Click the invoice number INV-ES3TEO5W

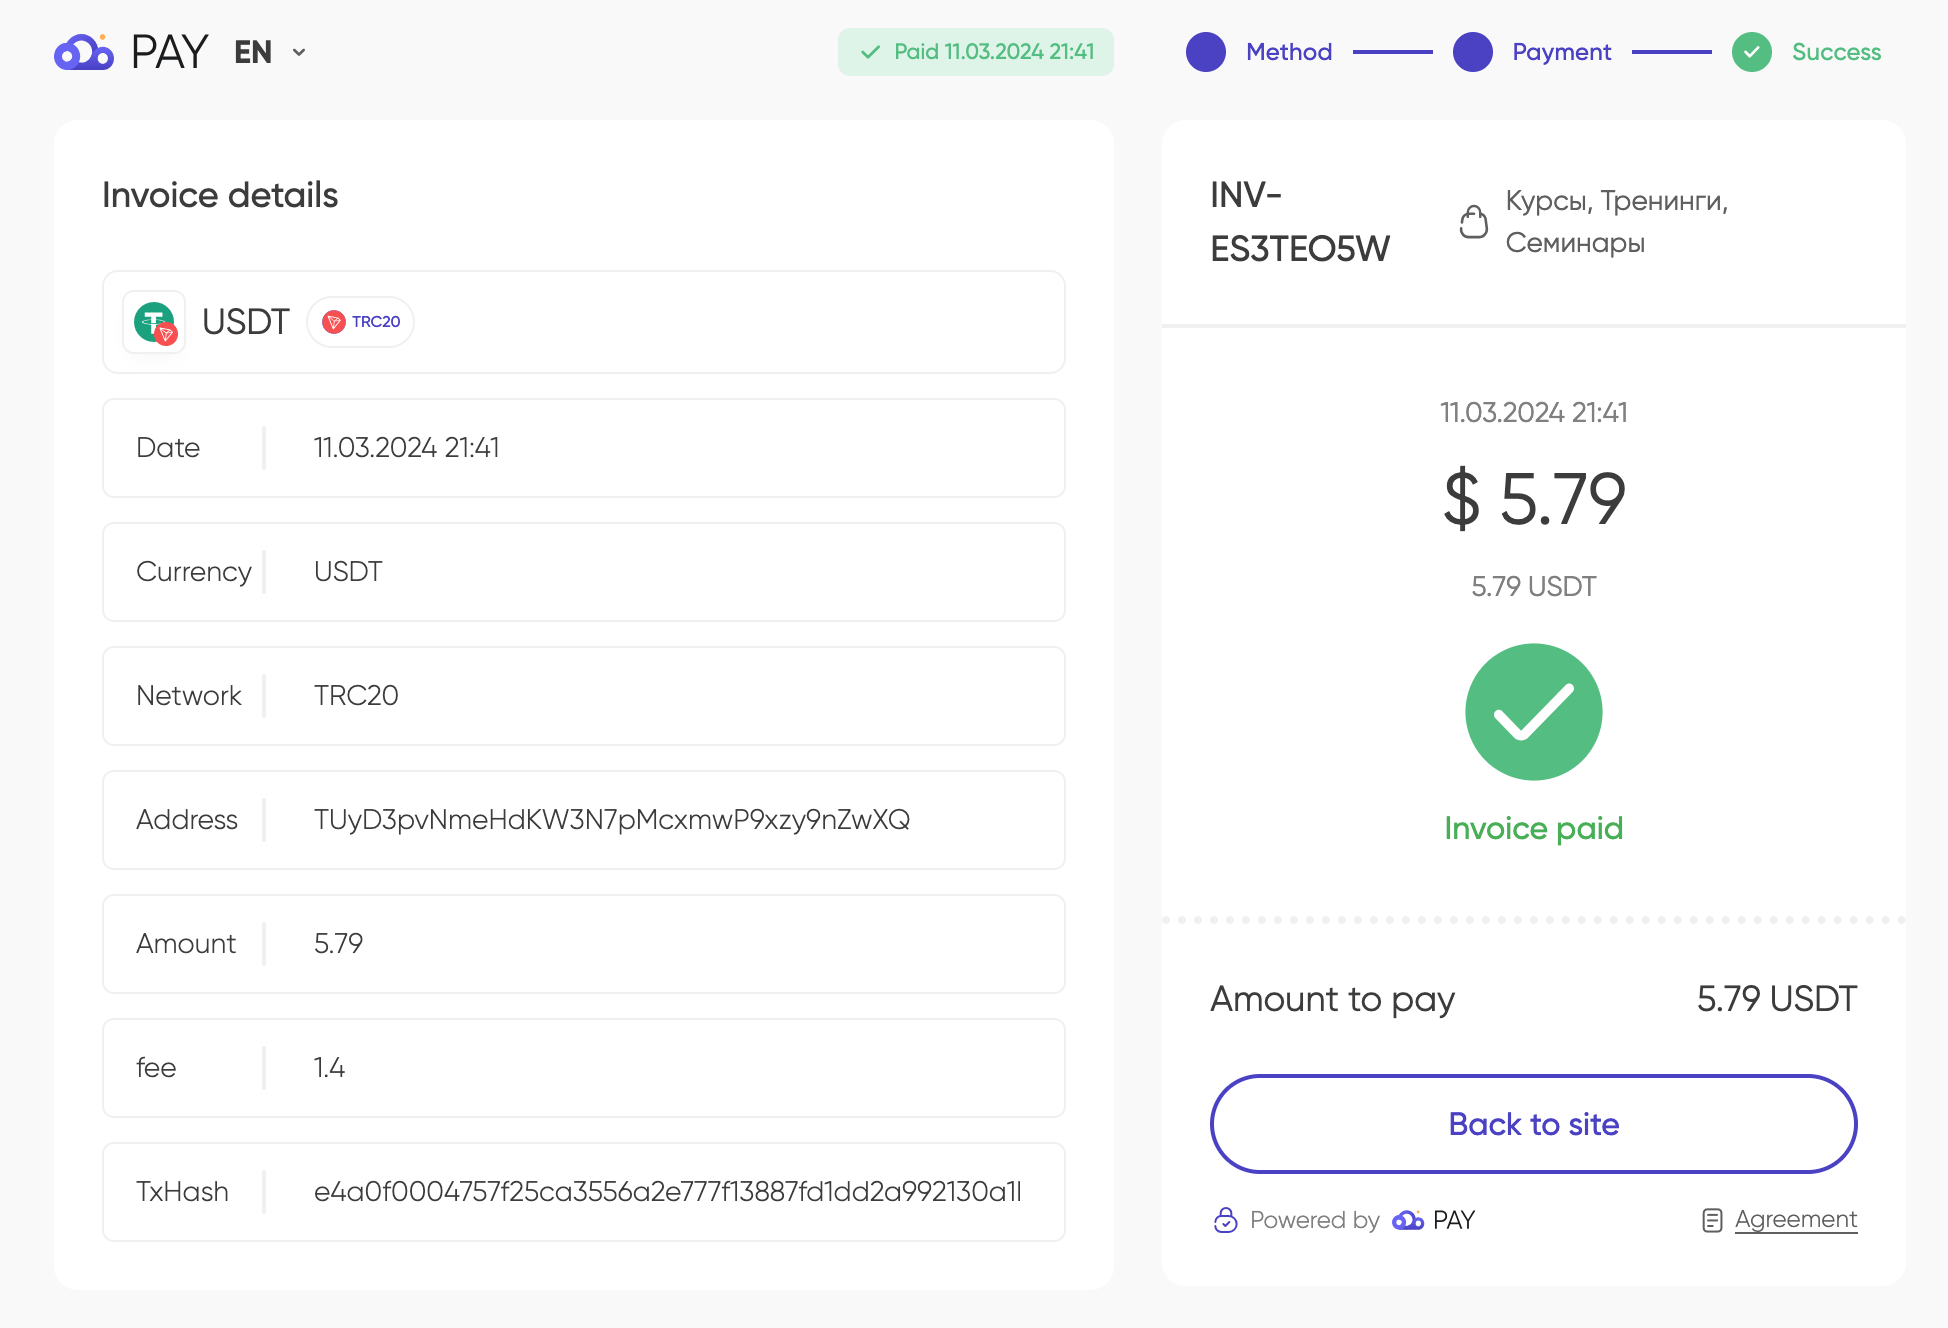tap(1300, 221)
